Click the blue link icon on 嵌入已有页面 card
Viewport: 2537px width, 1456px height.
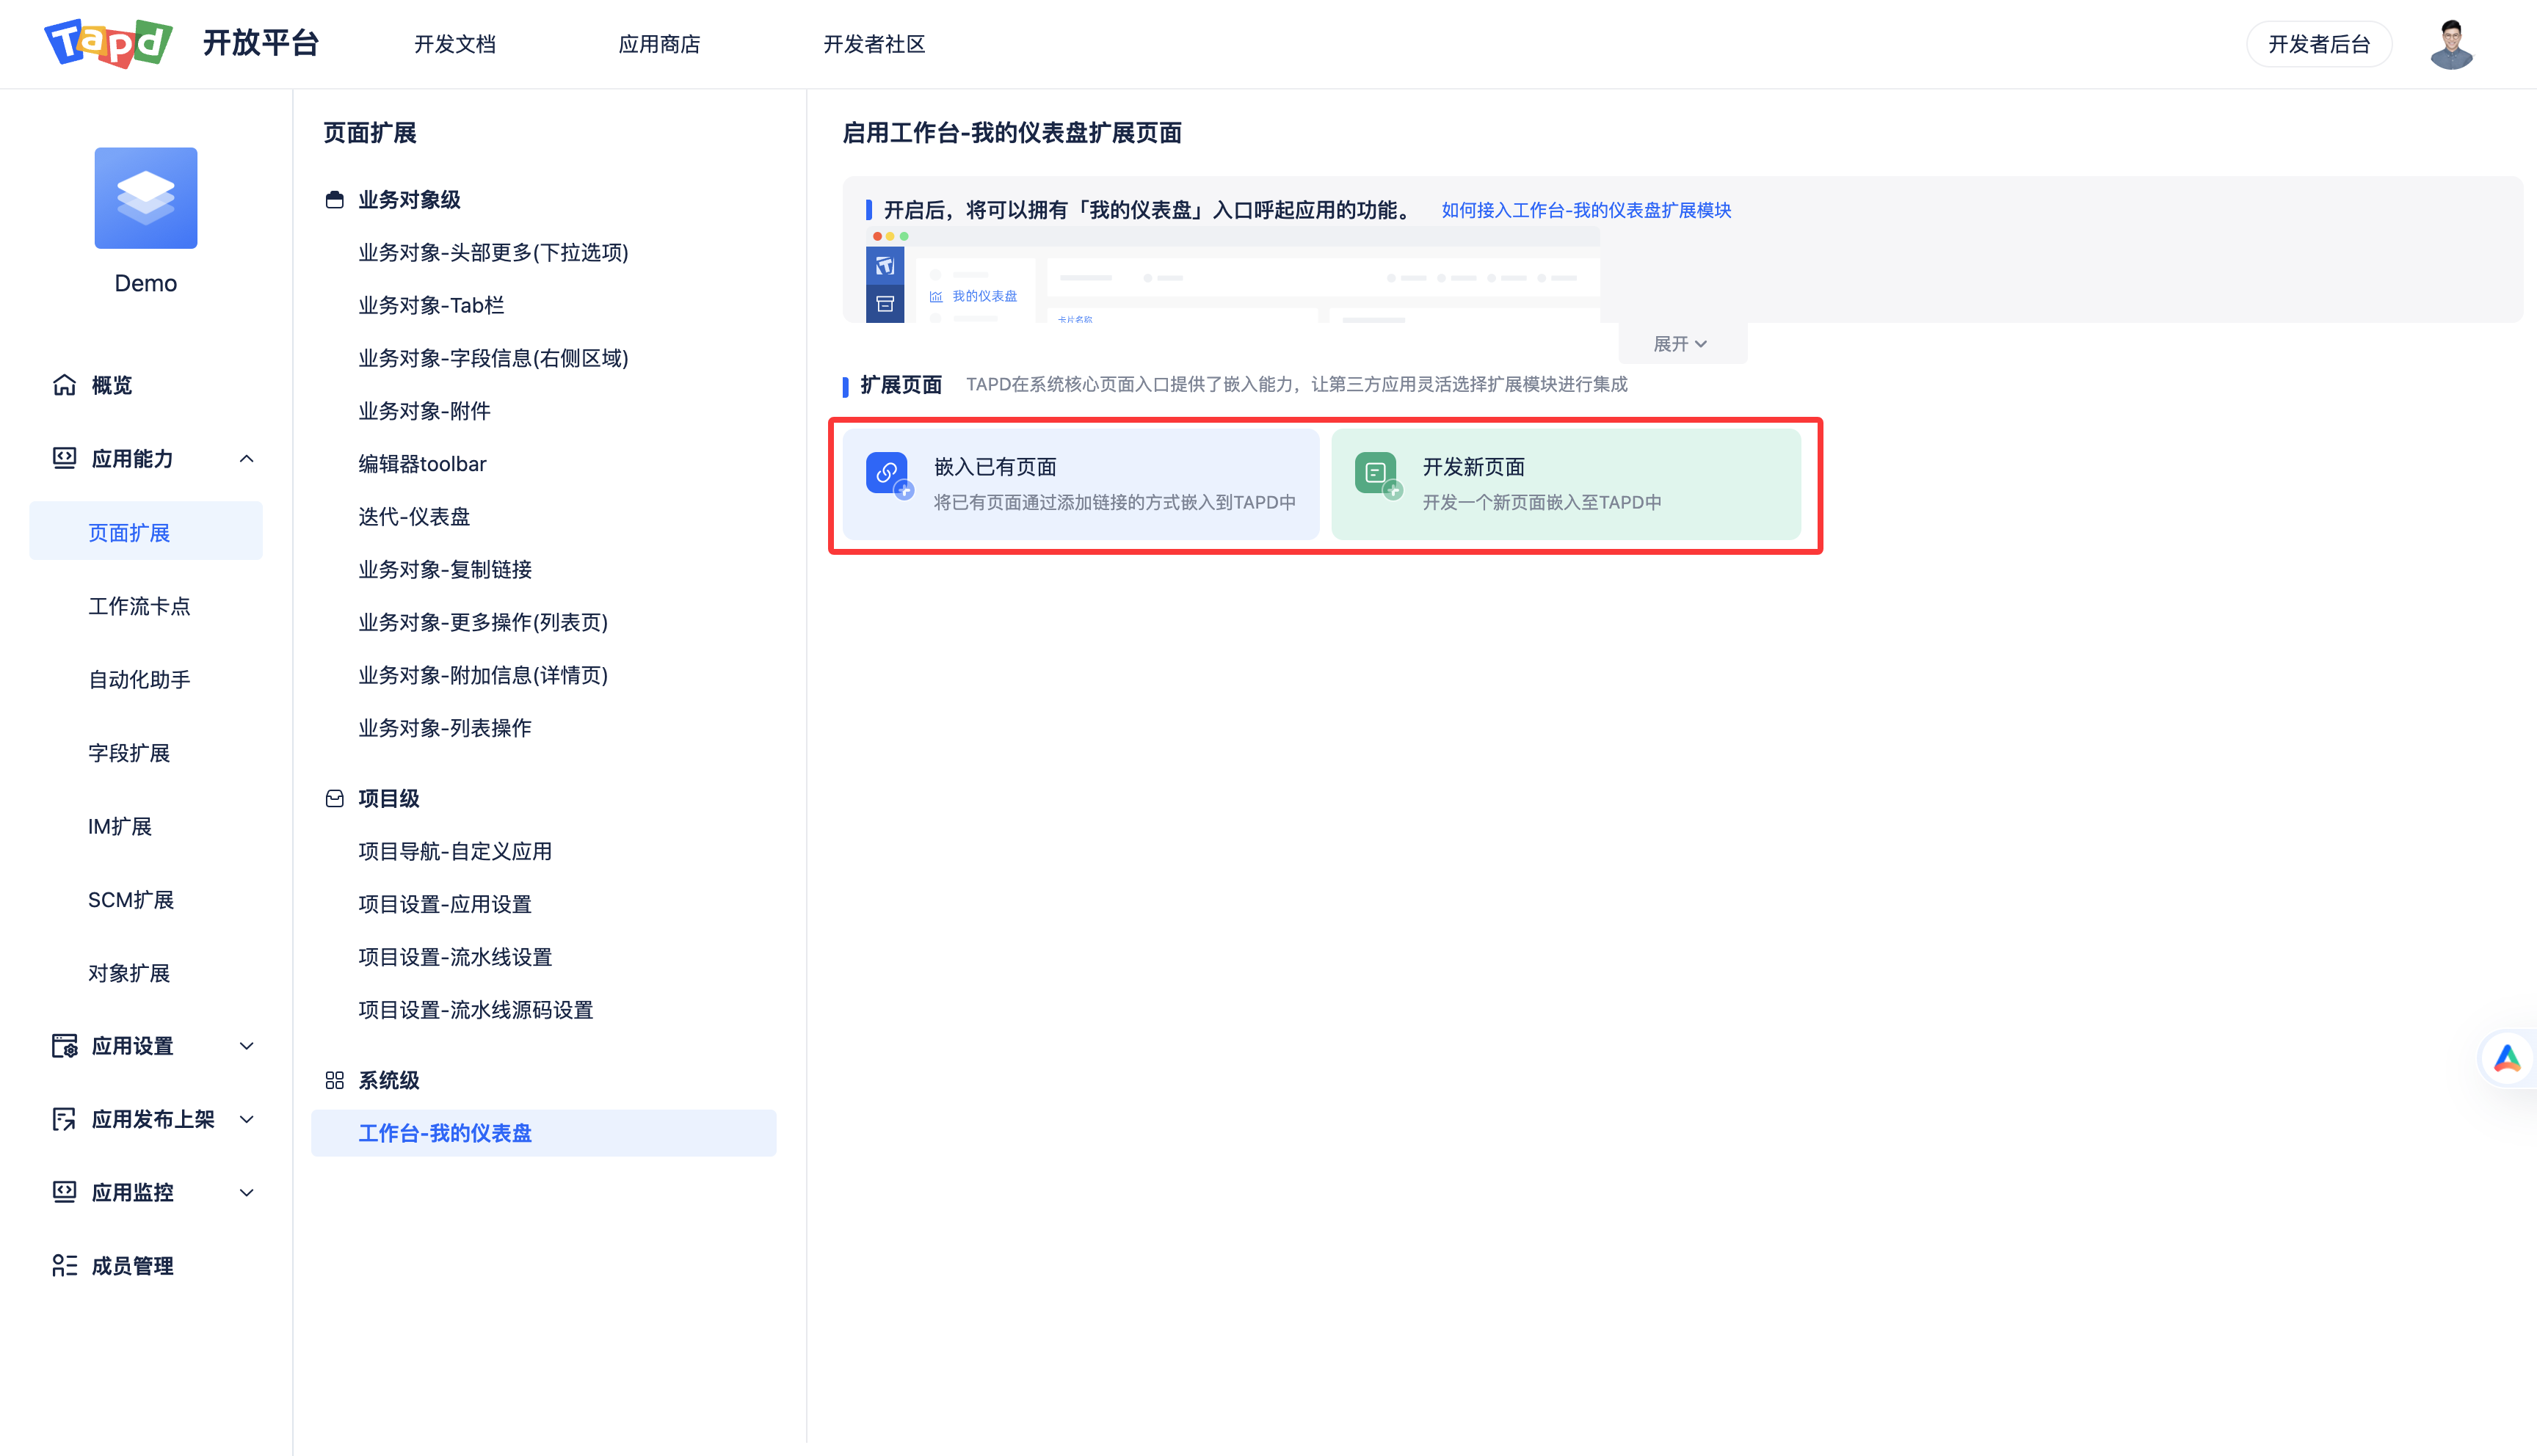click(886, 473)
